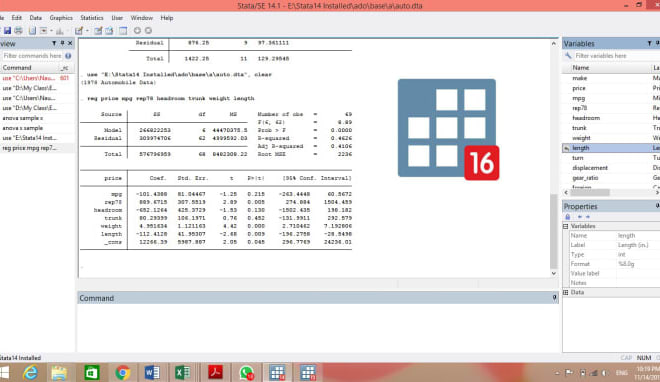Open the Do-file Editor icon

(x=79, y=31)
